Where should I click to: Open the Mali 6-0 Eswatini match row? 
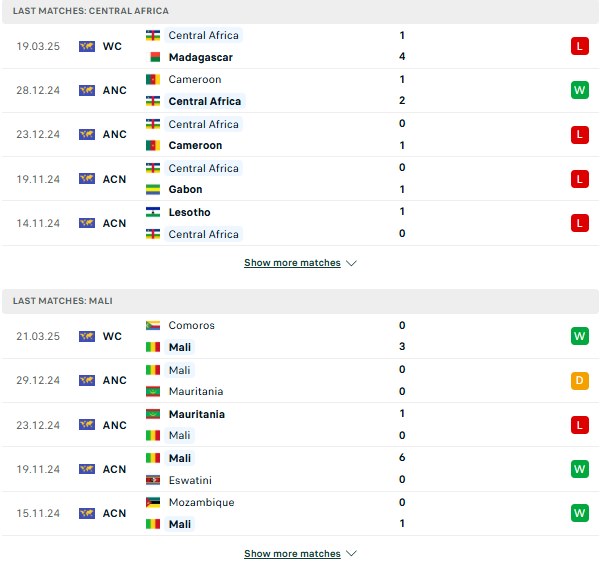point(302,471)
